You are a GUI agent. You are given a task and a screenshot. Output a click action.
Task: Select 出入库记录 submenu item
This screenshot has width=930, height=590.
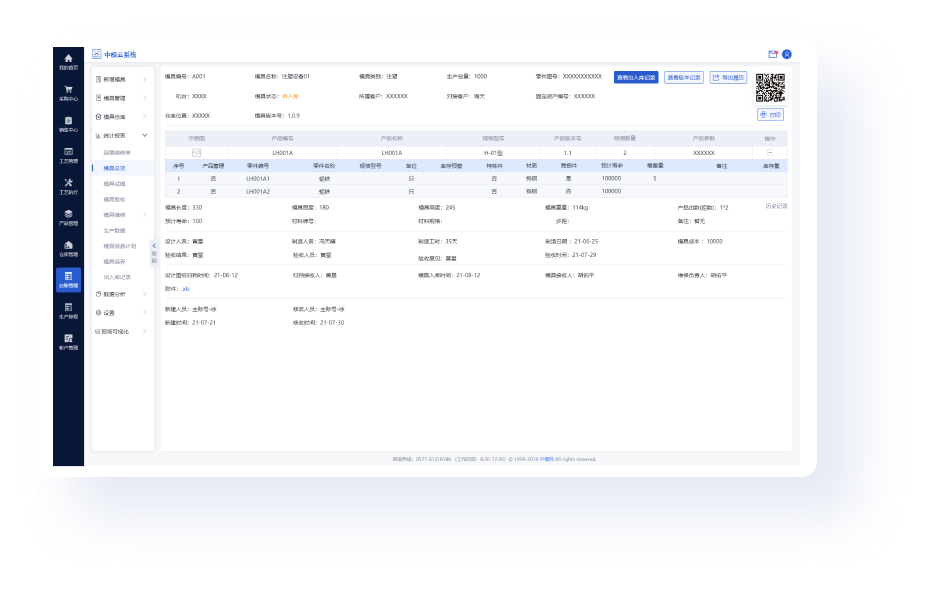pyautogui.click(x=117, y=277)
